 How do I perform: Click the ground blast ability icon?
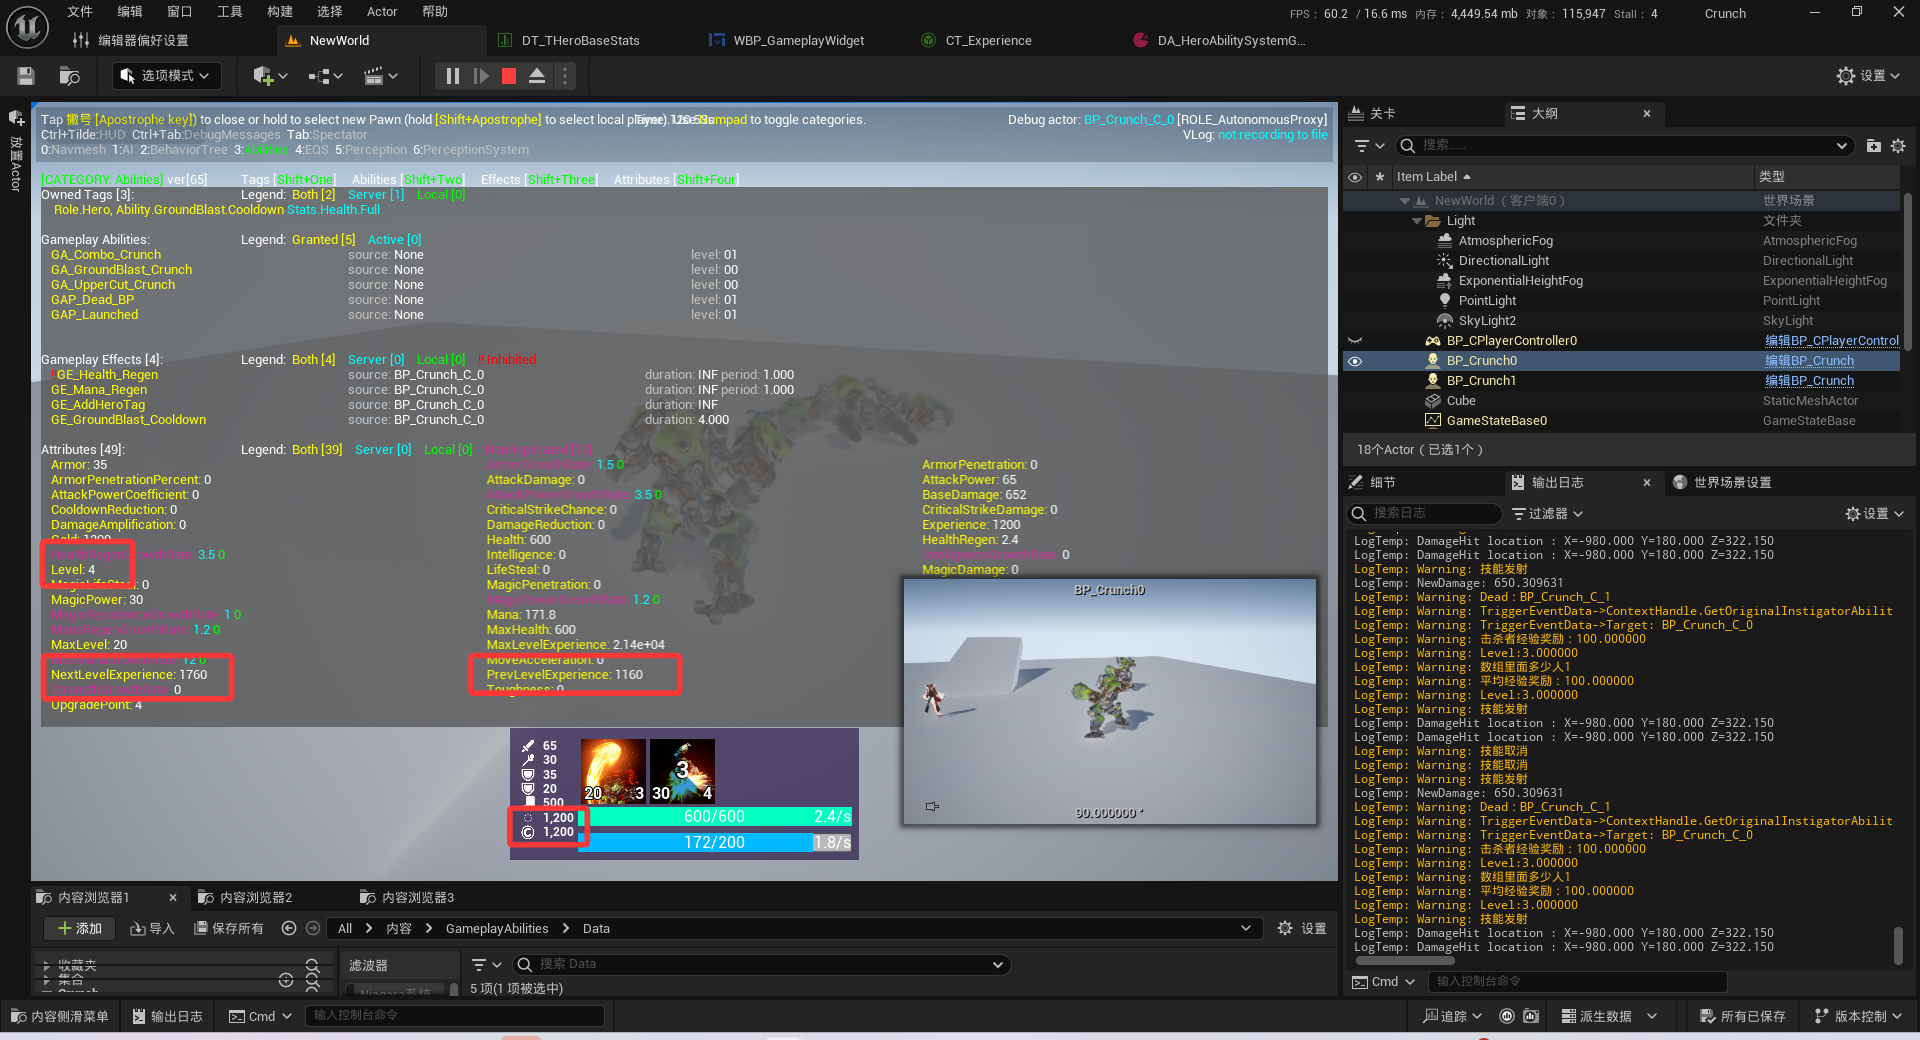pos(613,771)
